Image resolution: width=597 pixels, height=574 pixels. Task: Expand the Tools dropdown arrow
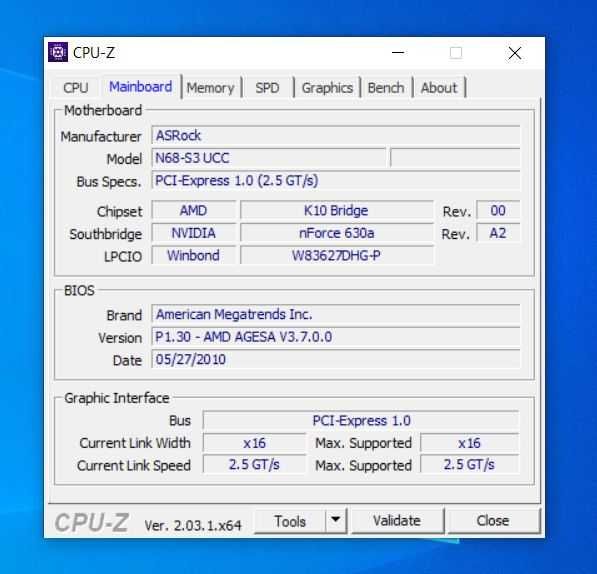[x=335, y=520]
